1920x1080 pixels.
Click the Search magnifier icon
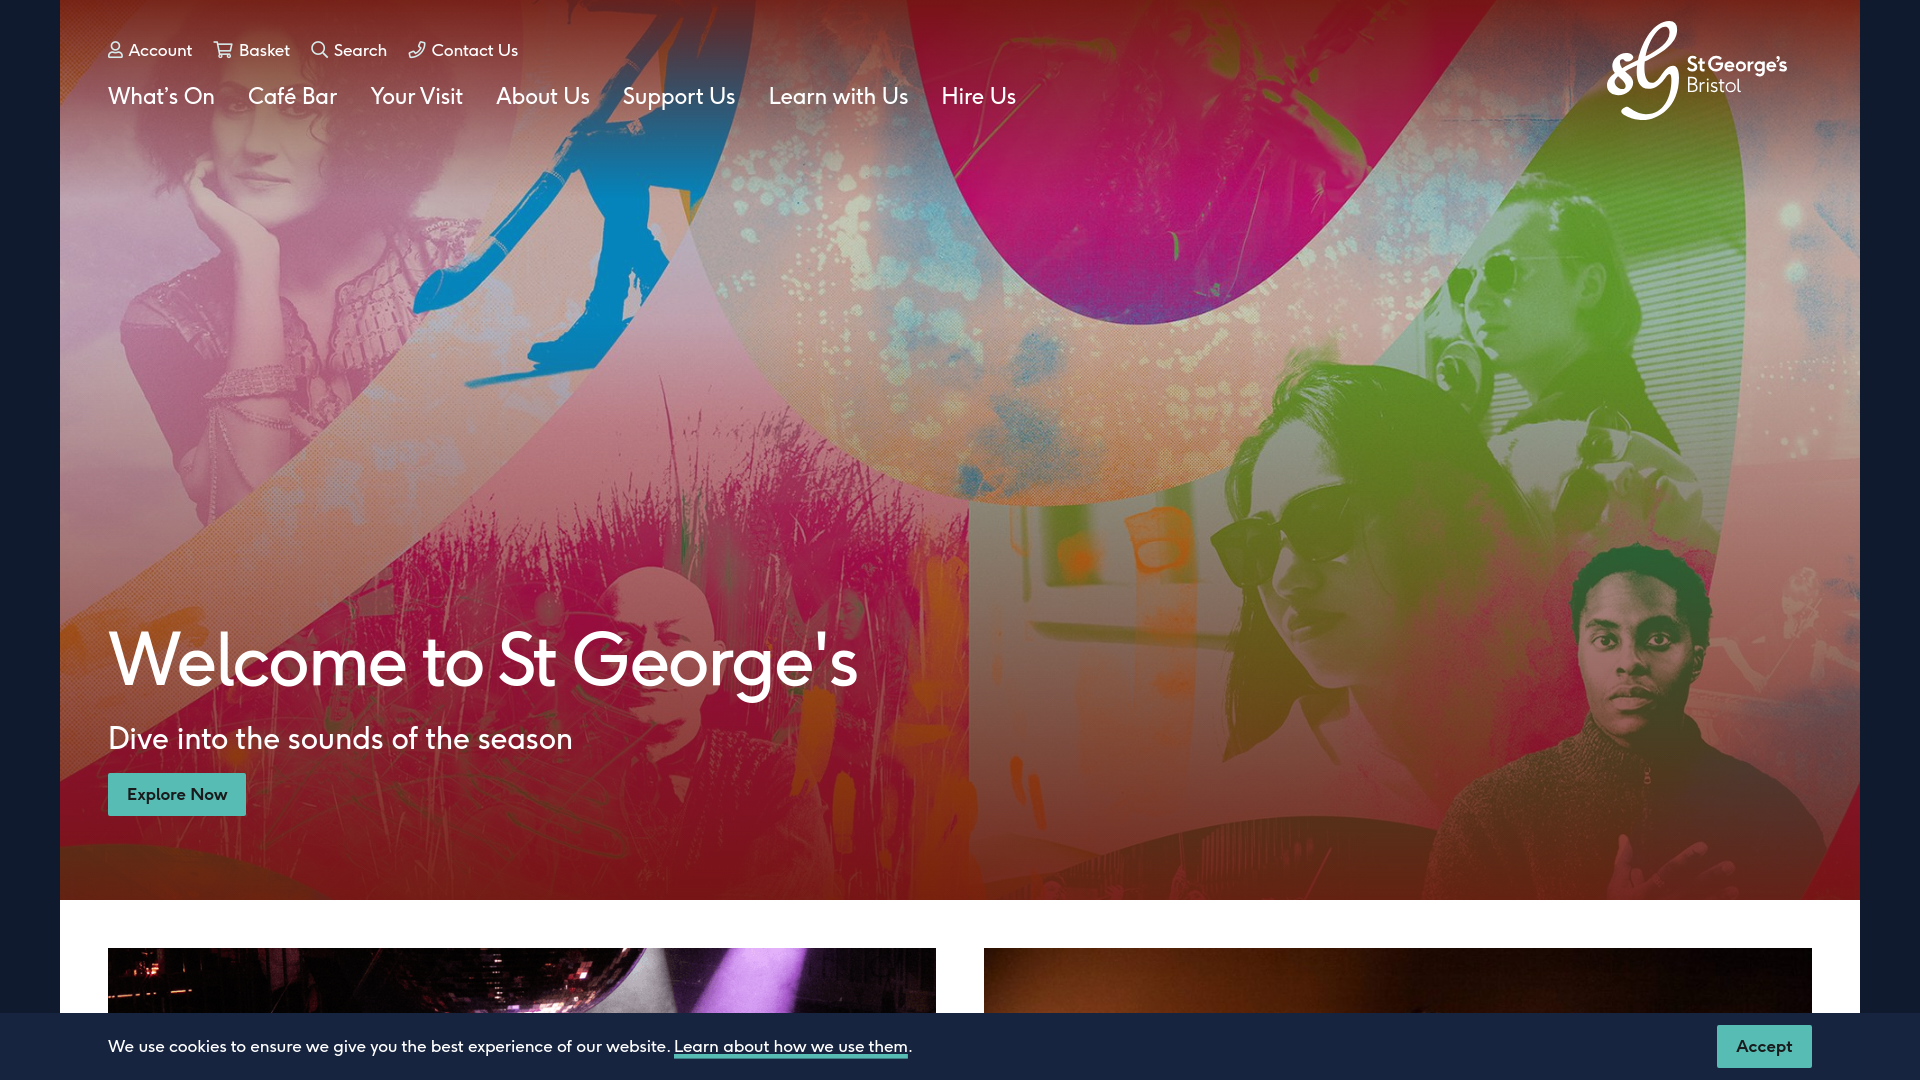point(319,50)
